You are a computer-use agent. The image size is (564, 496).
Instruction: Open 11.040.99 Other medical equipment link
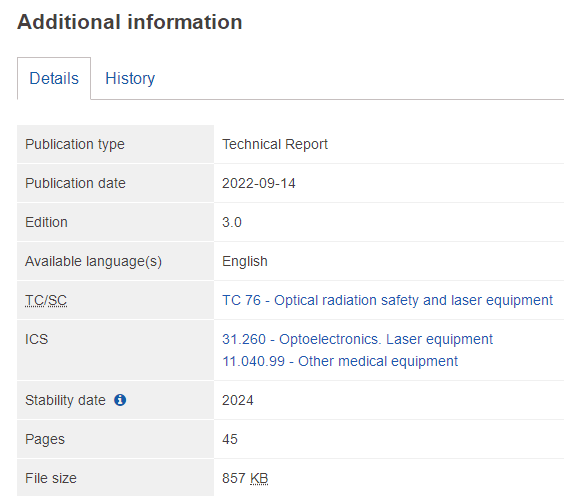[340, 361]
